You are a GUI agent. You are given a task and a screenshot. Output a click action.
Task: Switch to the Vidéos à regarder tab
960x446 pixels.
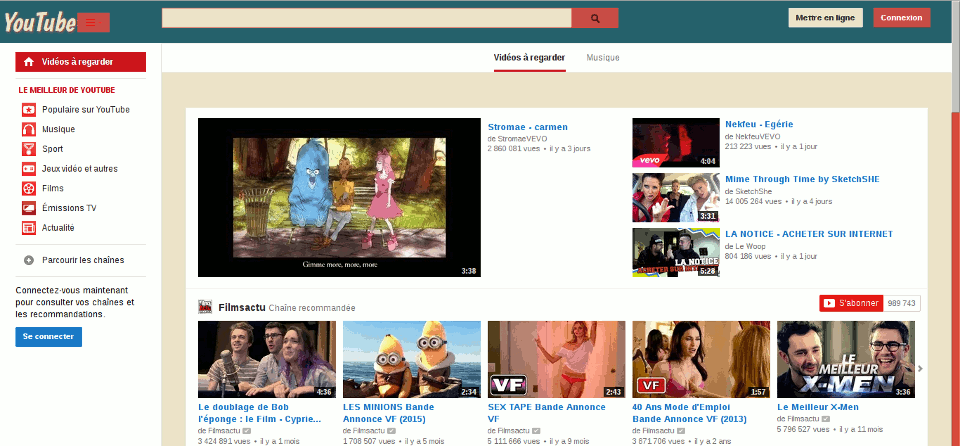[530, 58]
